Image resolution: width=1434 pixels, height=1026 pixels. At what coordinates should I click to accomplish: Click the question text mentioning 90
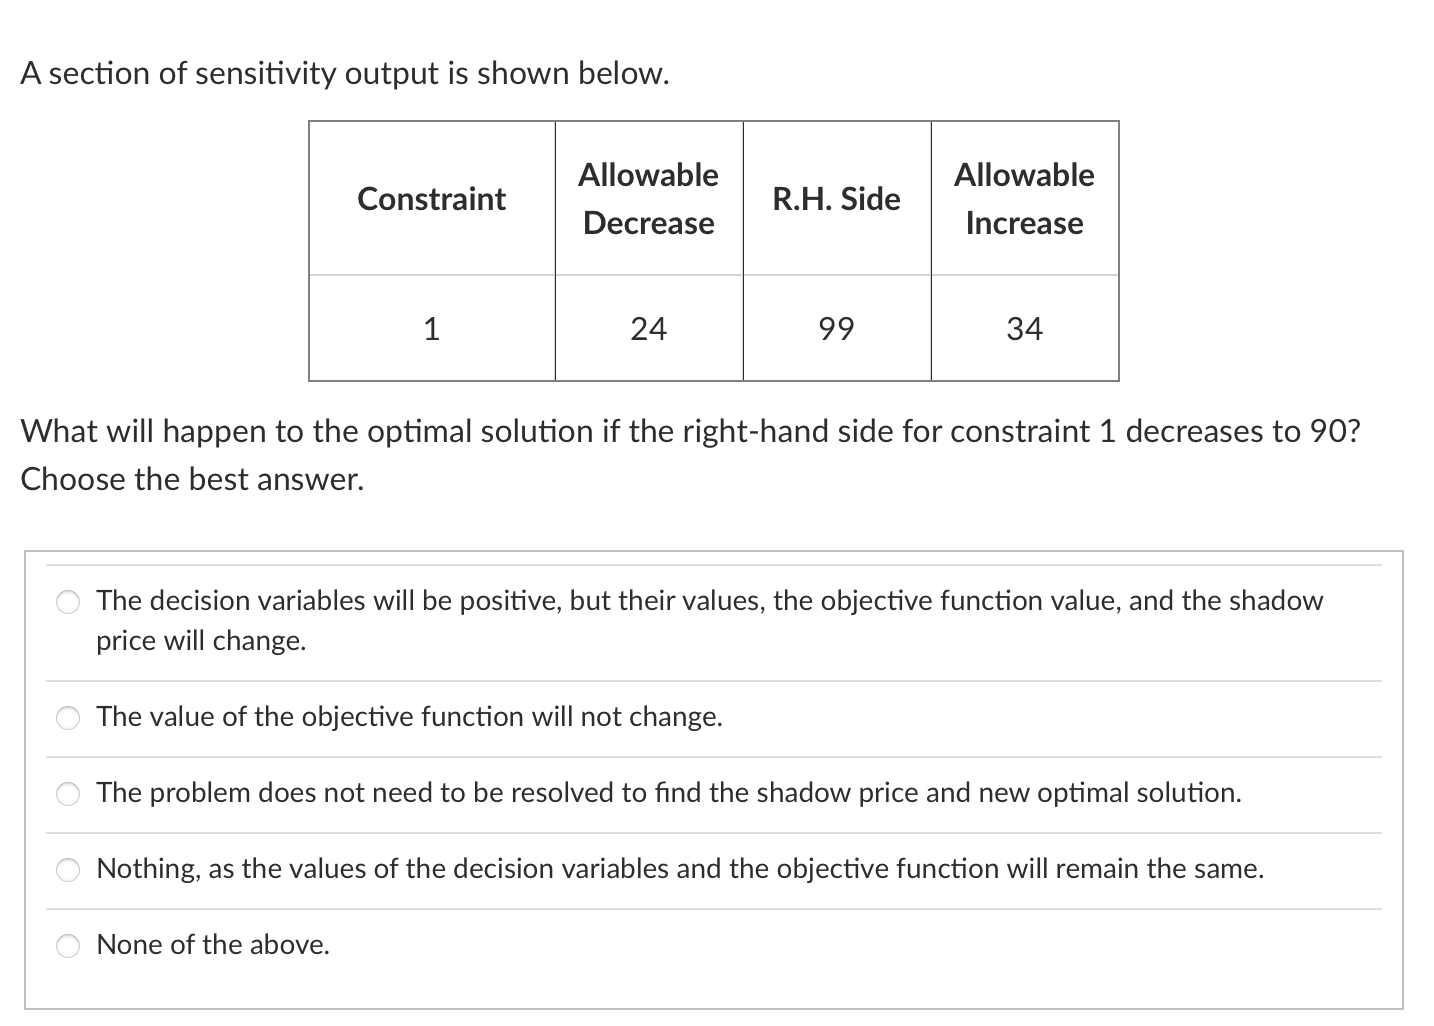[x=690, y=431]
